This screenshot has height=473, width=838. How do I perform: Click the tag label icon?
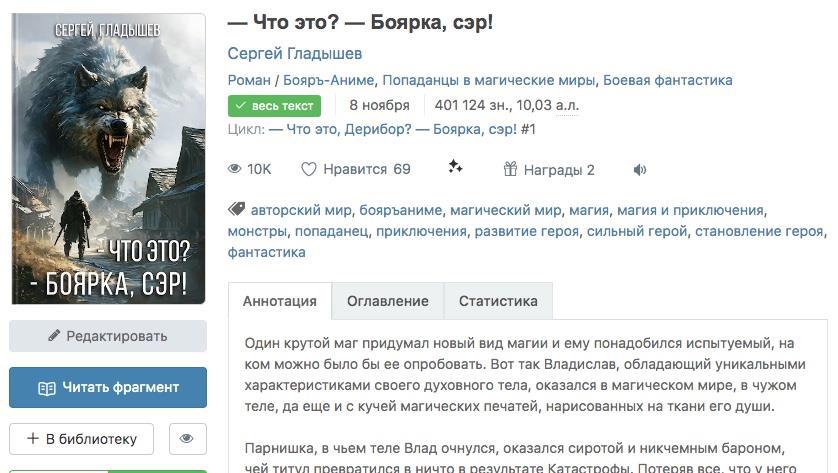(x=236, y=209)
